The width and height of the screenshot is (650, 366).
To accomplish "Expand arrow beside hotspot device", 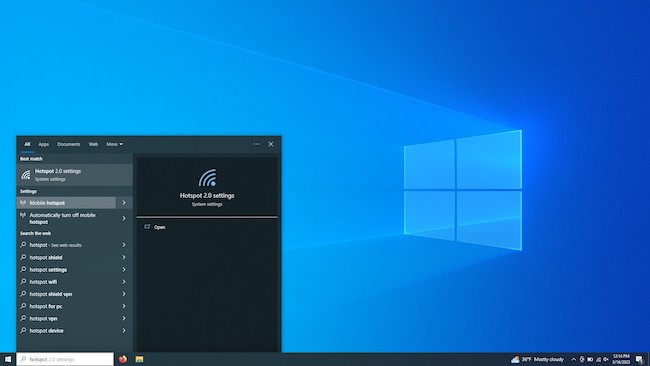I will 124,331.
